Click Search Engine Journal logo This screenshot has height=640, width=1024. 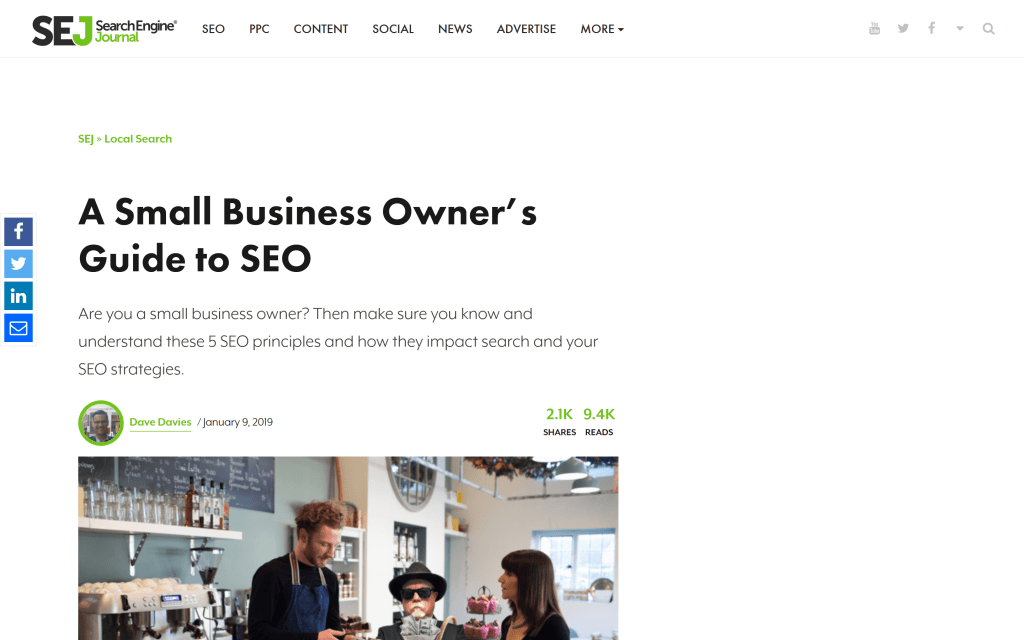click(x=104, y=30)
